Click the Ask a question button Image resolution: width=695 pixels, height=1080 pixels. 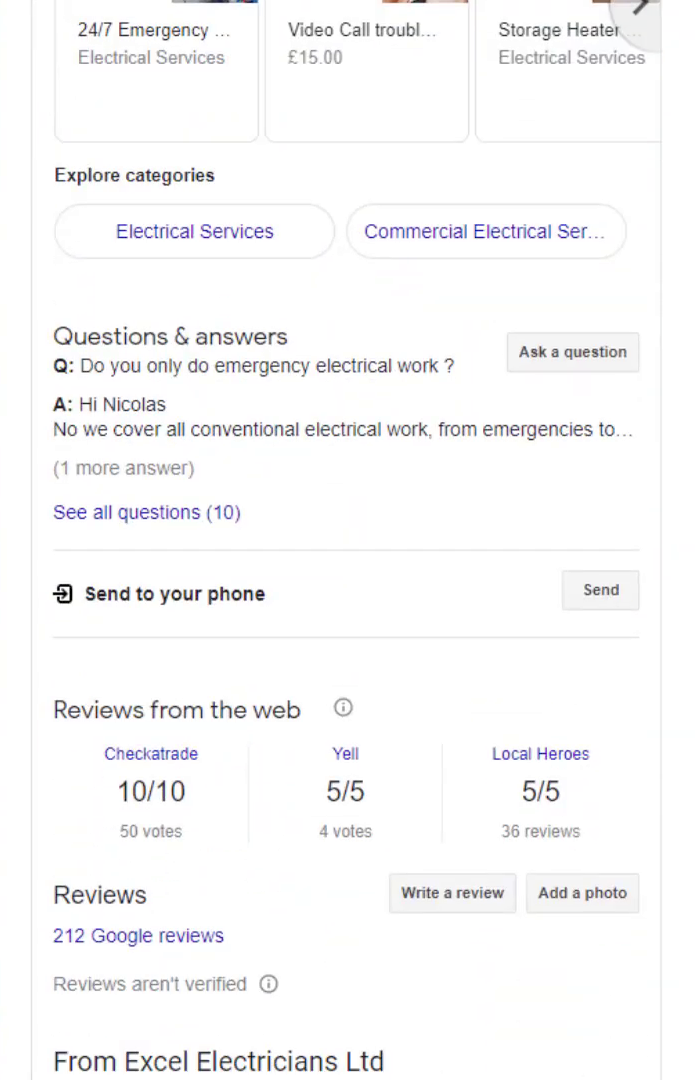coord(573,352)
